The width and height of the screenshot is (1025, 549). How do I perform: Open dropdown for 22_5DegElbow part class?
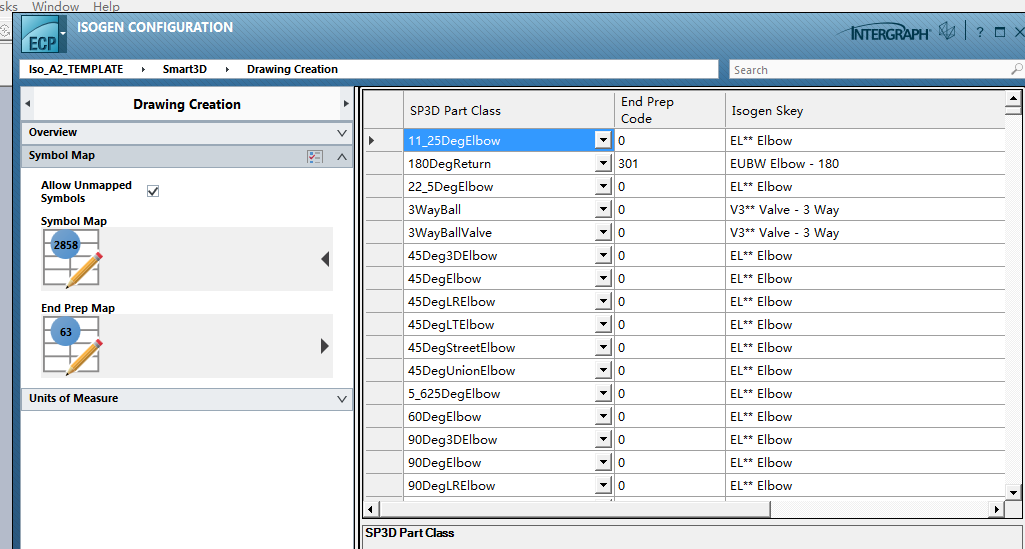click(603, 187)
